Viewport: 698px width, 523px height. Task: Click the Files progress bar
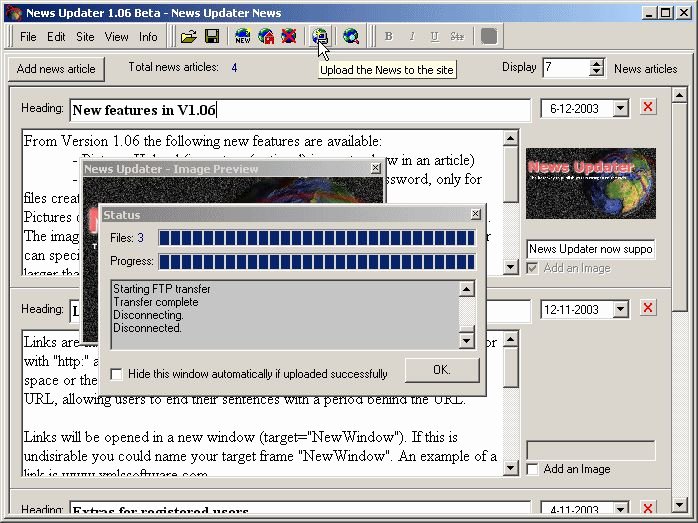point(317,238)
